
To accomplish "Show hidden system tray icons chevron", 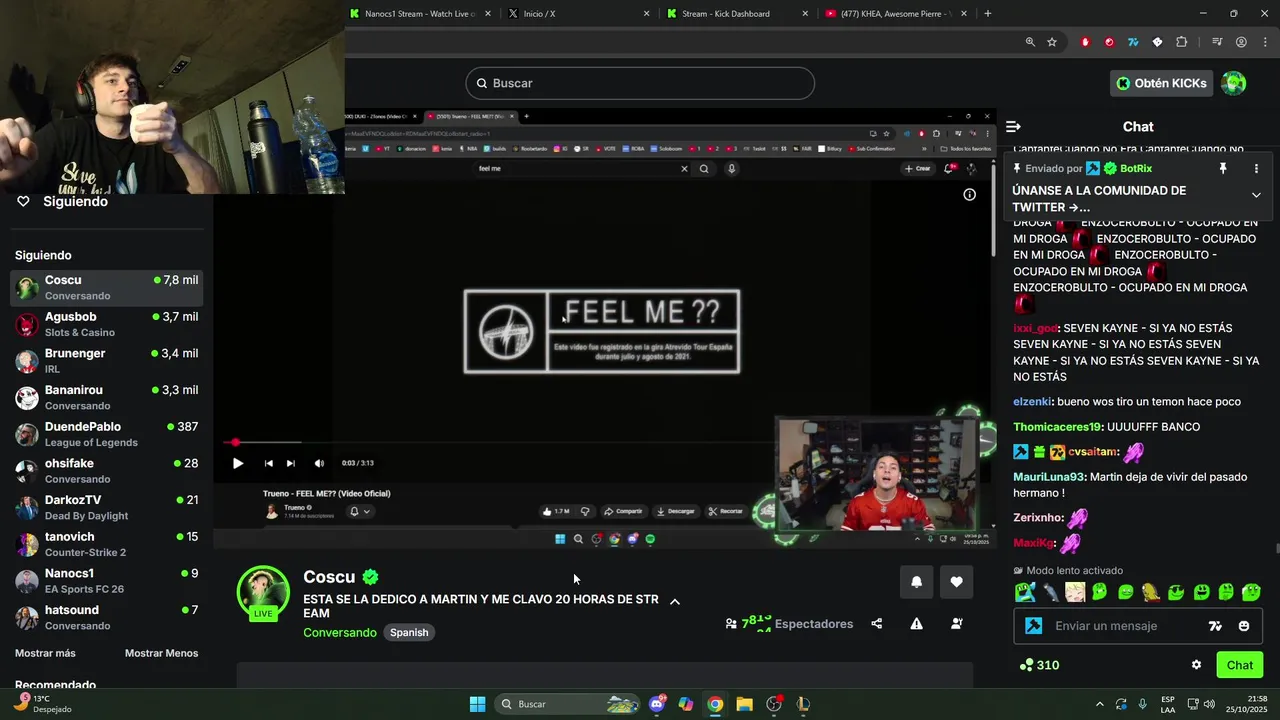I will point(1100,704).
